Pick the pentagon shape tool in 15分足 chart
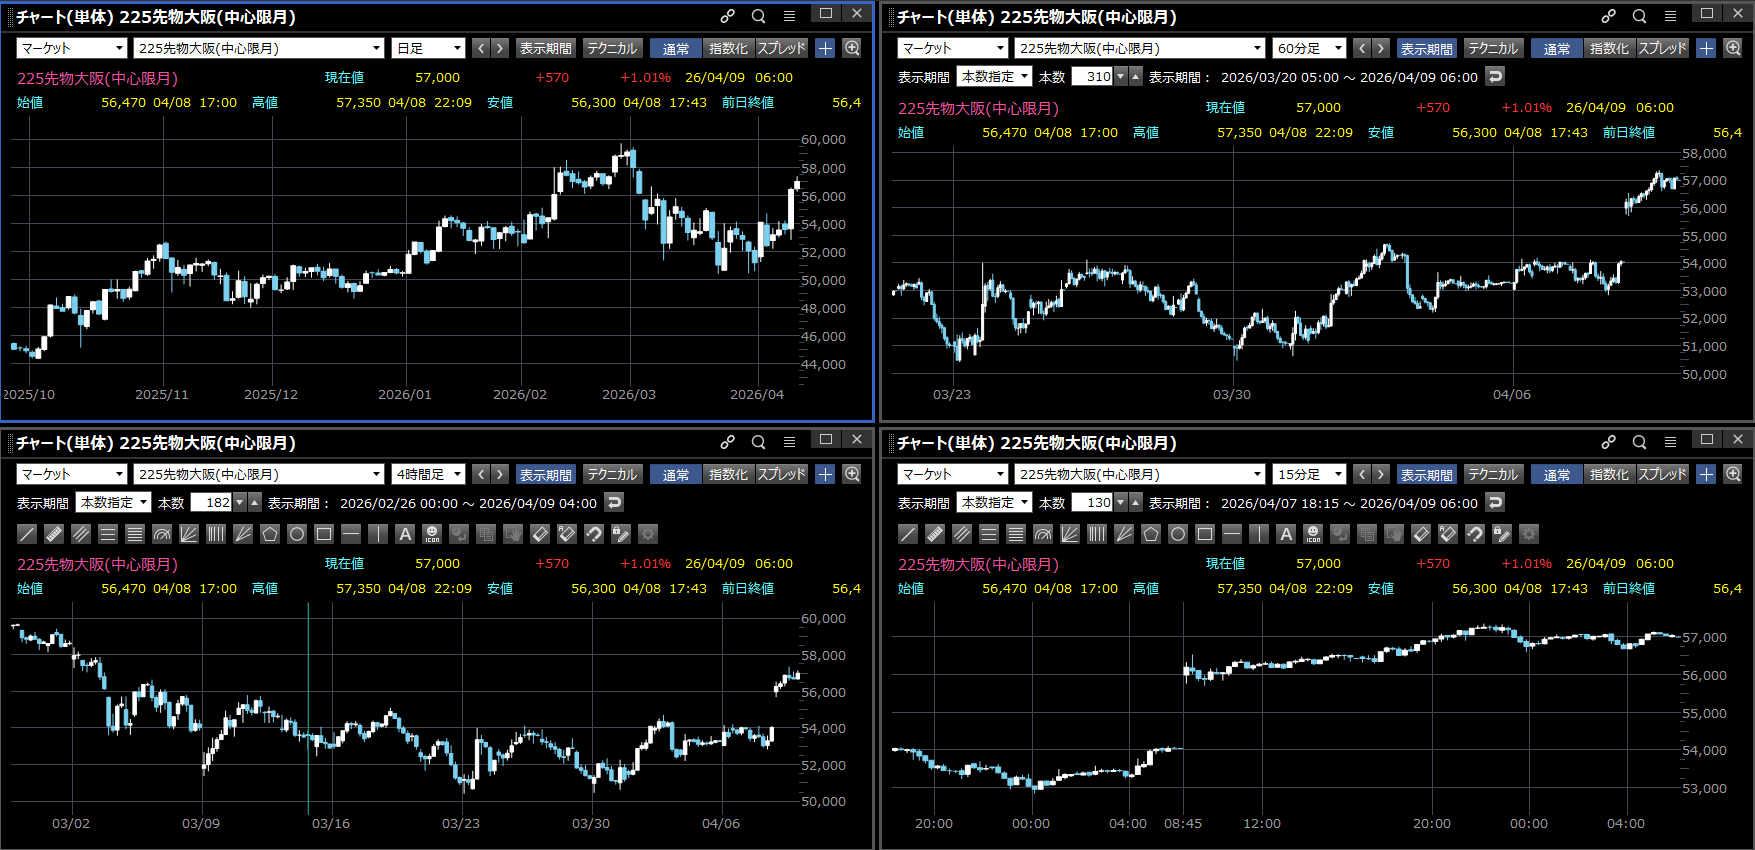This screenshot has height=850, width=1755. [1151, 534]
